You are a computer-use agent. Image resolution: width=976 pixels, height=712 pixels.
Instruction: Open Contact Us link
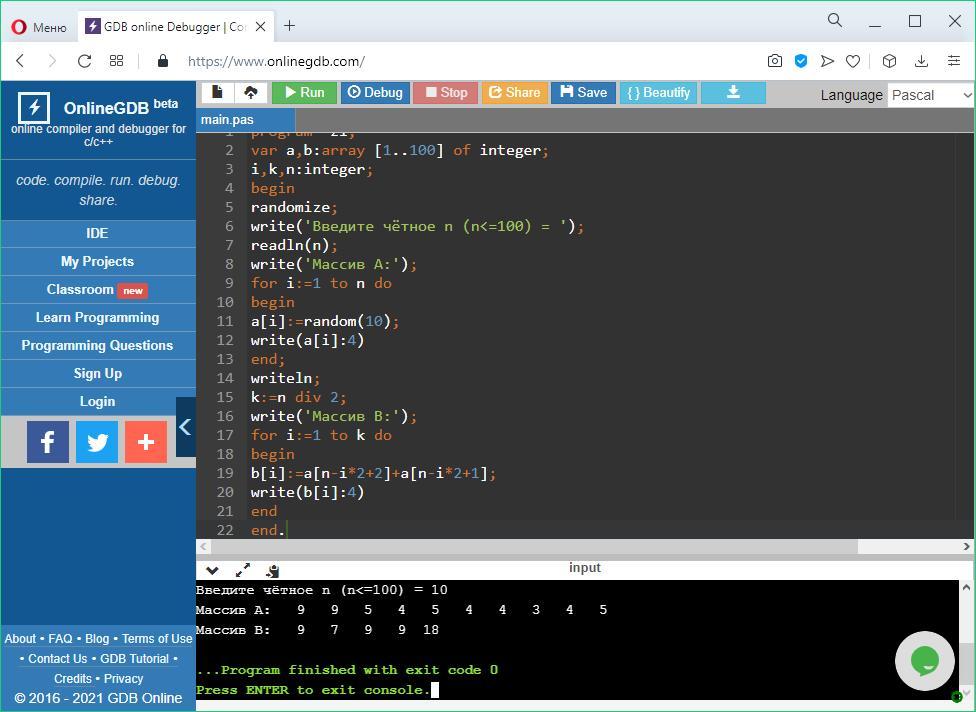57,658
